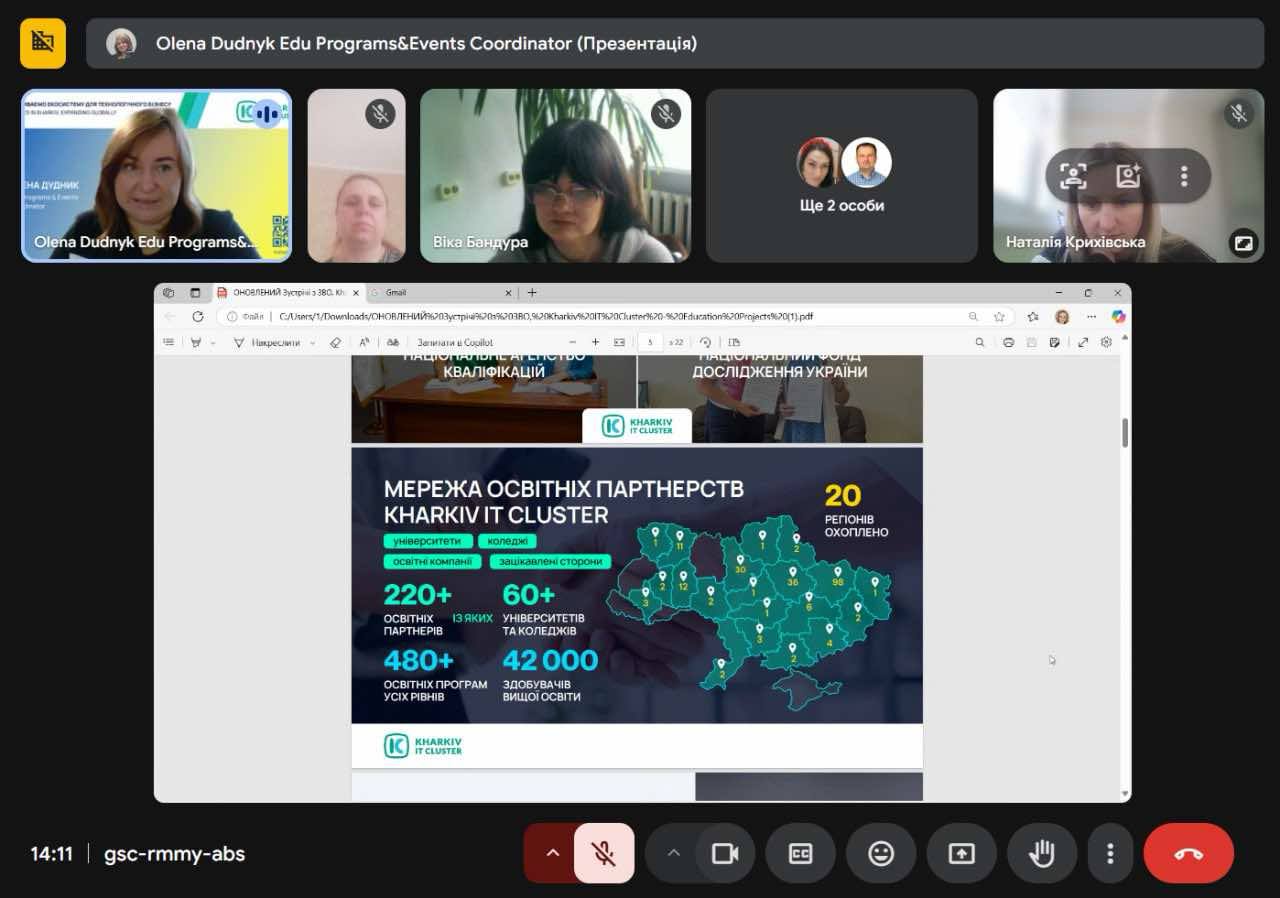Enter PDF full screen mode
Viewport: 1280px width, 898px height.
1083,342
